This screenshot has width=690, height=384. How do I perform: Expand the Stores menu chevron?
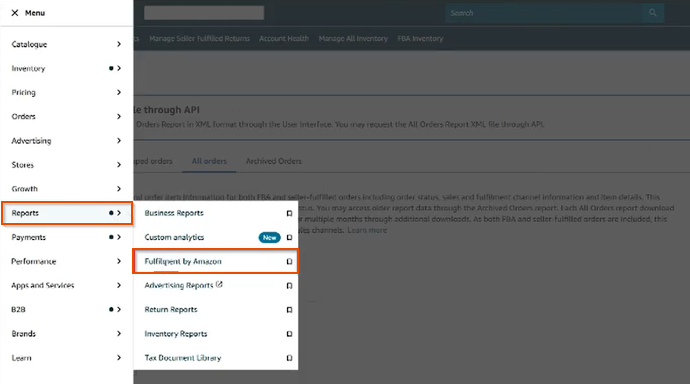[x=119, y=165]
